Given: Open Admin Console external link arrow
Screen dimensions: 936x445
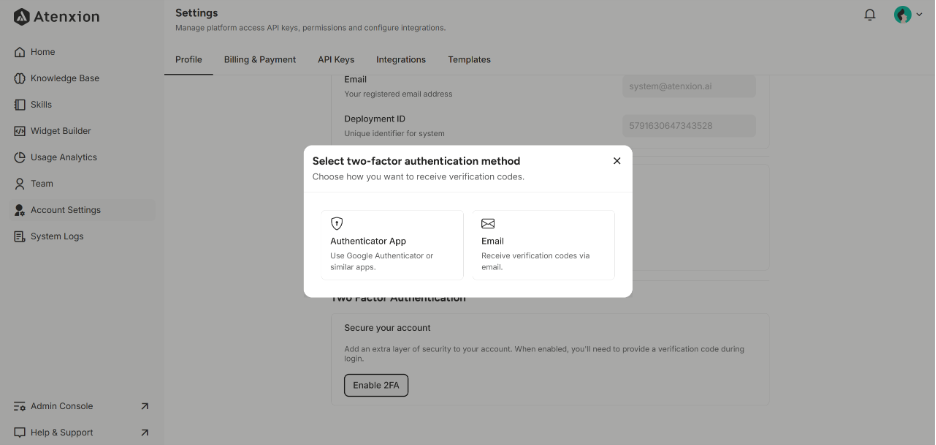Looking at the screenshot, I should tap(144, 406).
